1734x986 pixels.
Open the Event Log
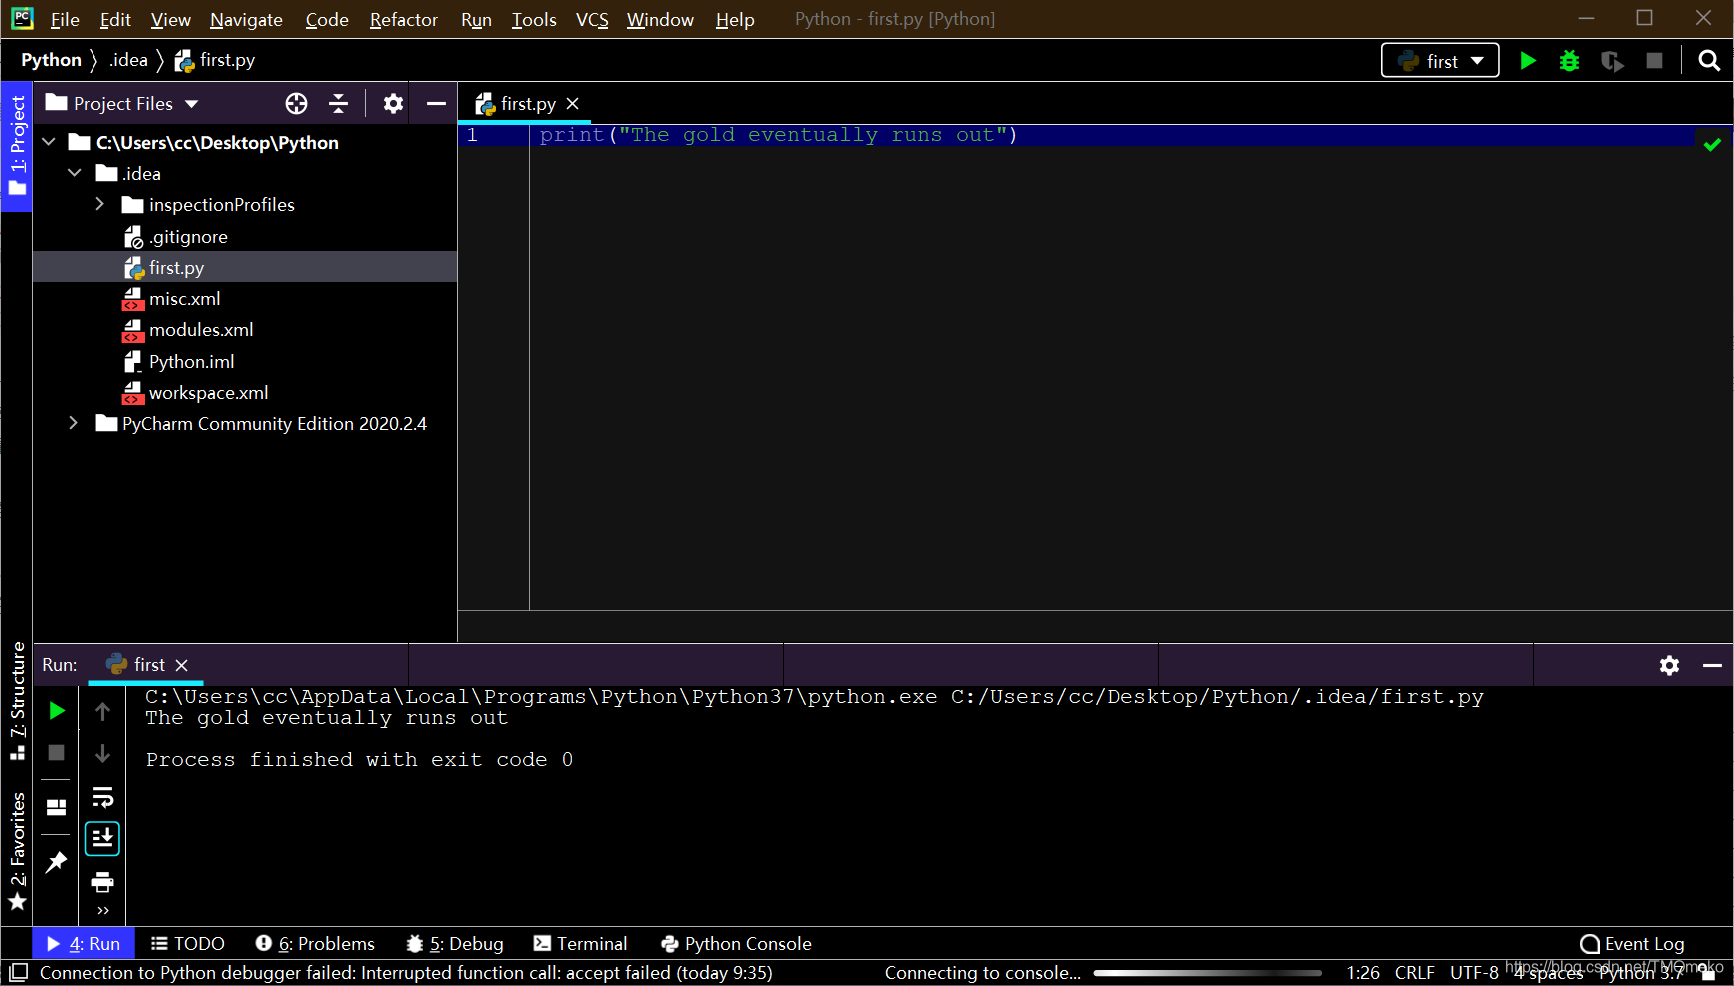(x=1633, y=943)
